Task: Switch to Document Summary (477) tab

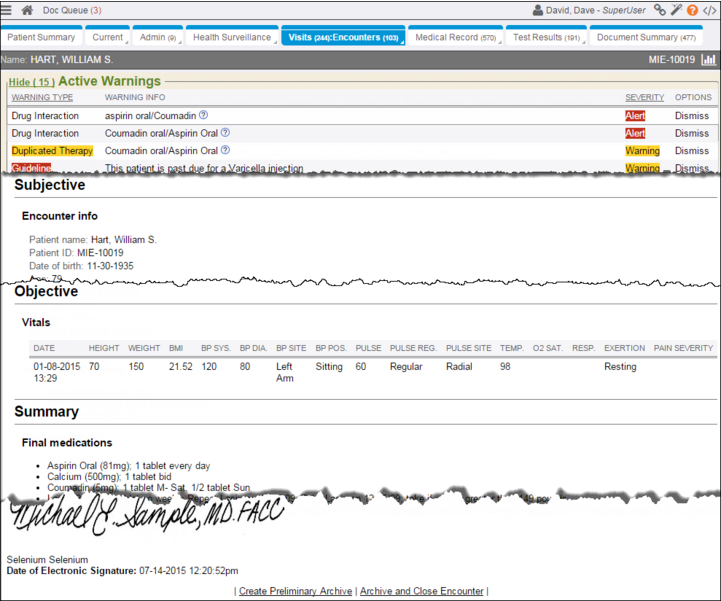Action: [646, 37]
